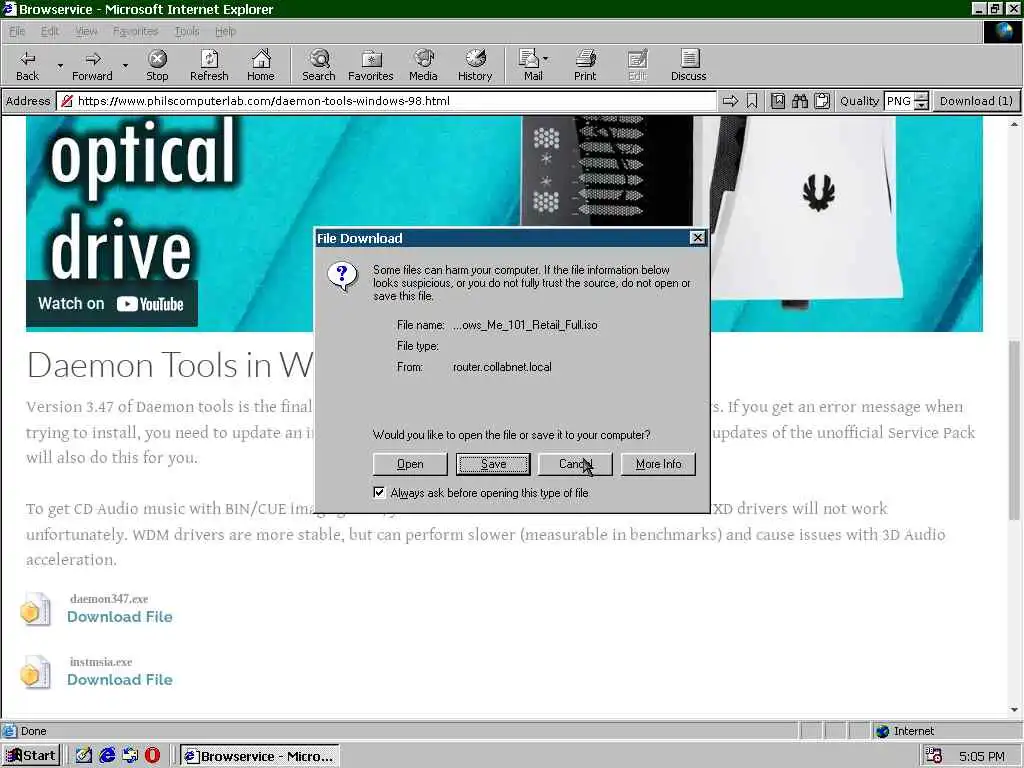Screen dimensions: 1024x768
Task: Click the Download (1) button
Action: (976, 101)
